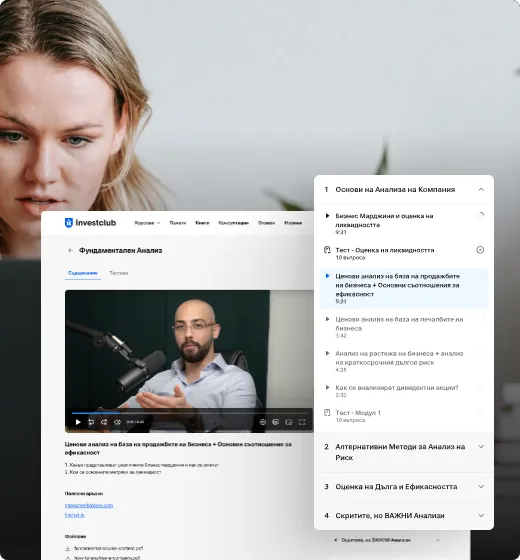
Task: Click module title Основи на Анализа на Компания
Action: pyautogui.click(x=395, y=190)
